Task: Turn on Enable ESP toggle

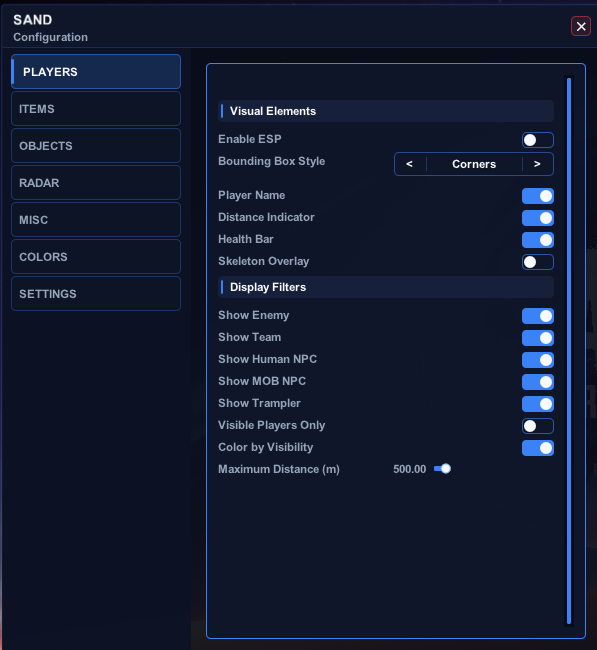Action: click(537, 140)
